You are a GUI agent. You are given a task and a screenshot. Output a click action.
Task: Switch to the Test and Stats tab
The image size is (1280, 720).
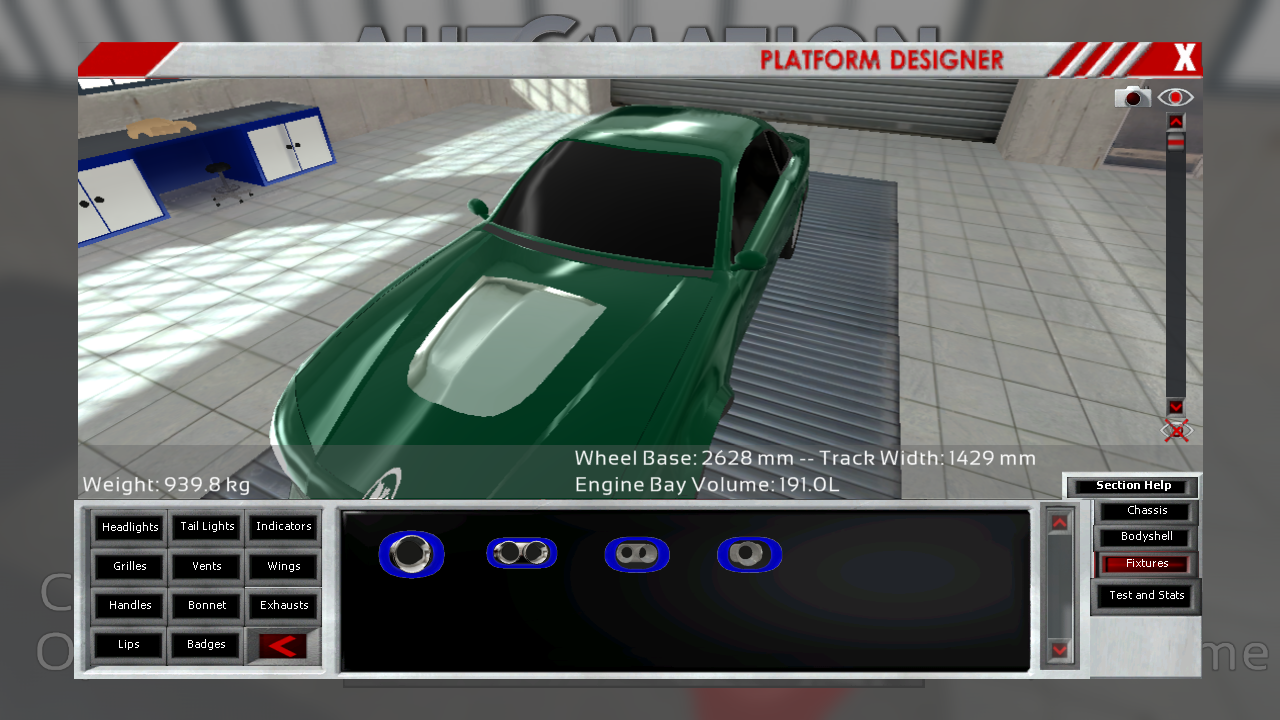(1147, 596)
